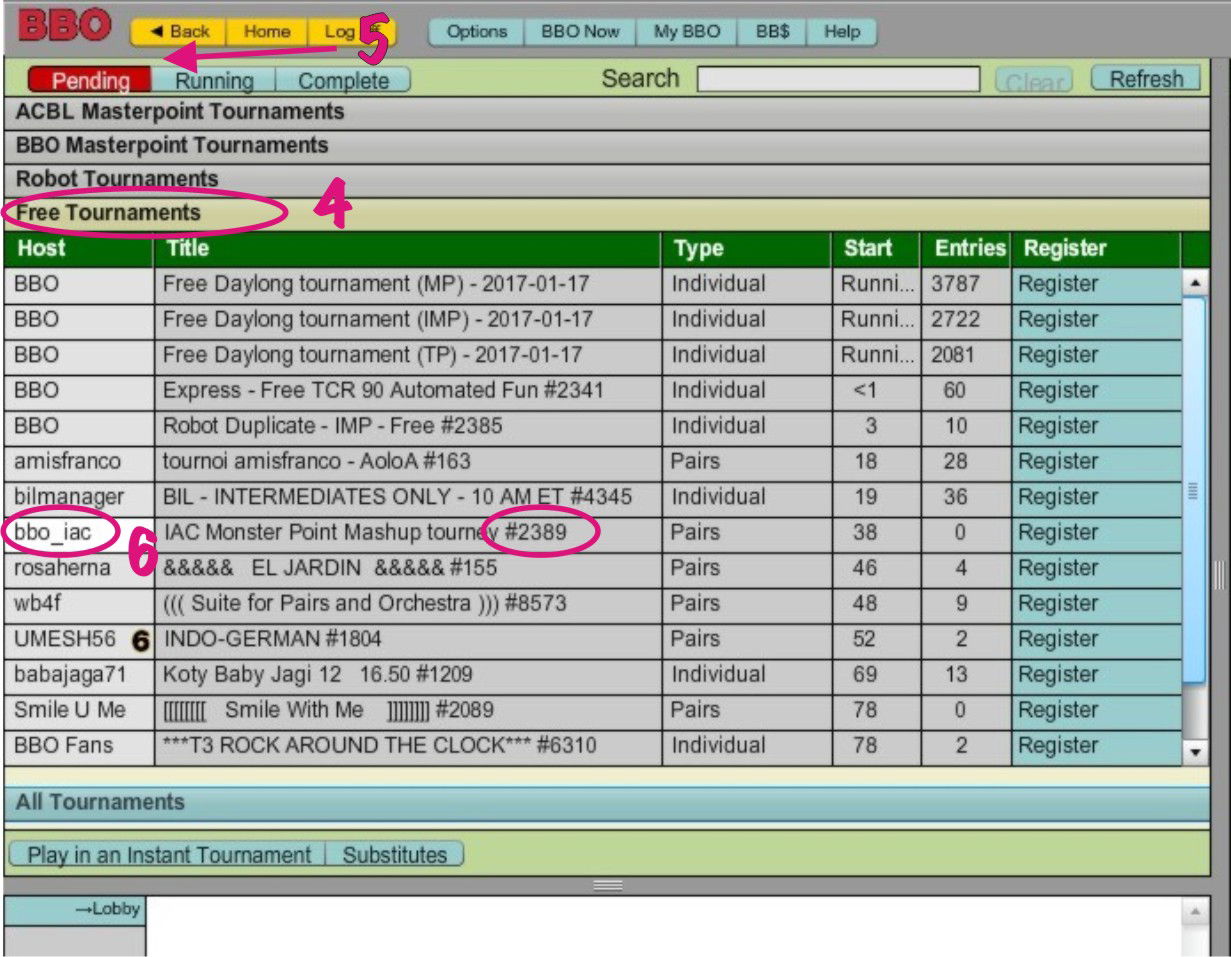Image resolution: width=1231 pixels, height=957 pixels.
Task: Select host rosaherna
Action: 79,568
